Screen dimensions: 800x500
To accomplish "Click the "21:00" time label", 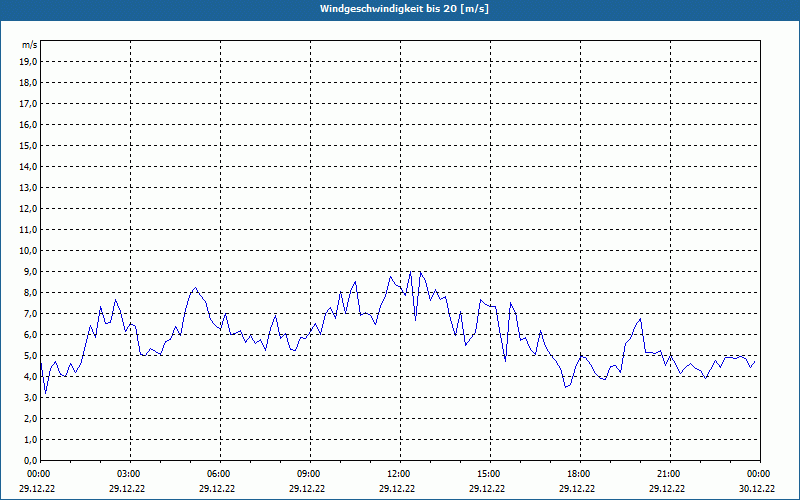I will pos(668,474).
